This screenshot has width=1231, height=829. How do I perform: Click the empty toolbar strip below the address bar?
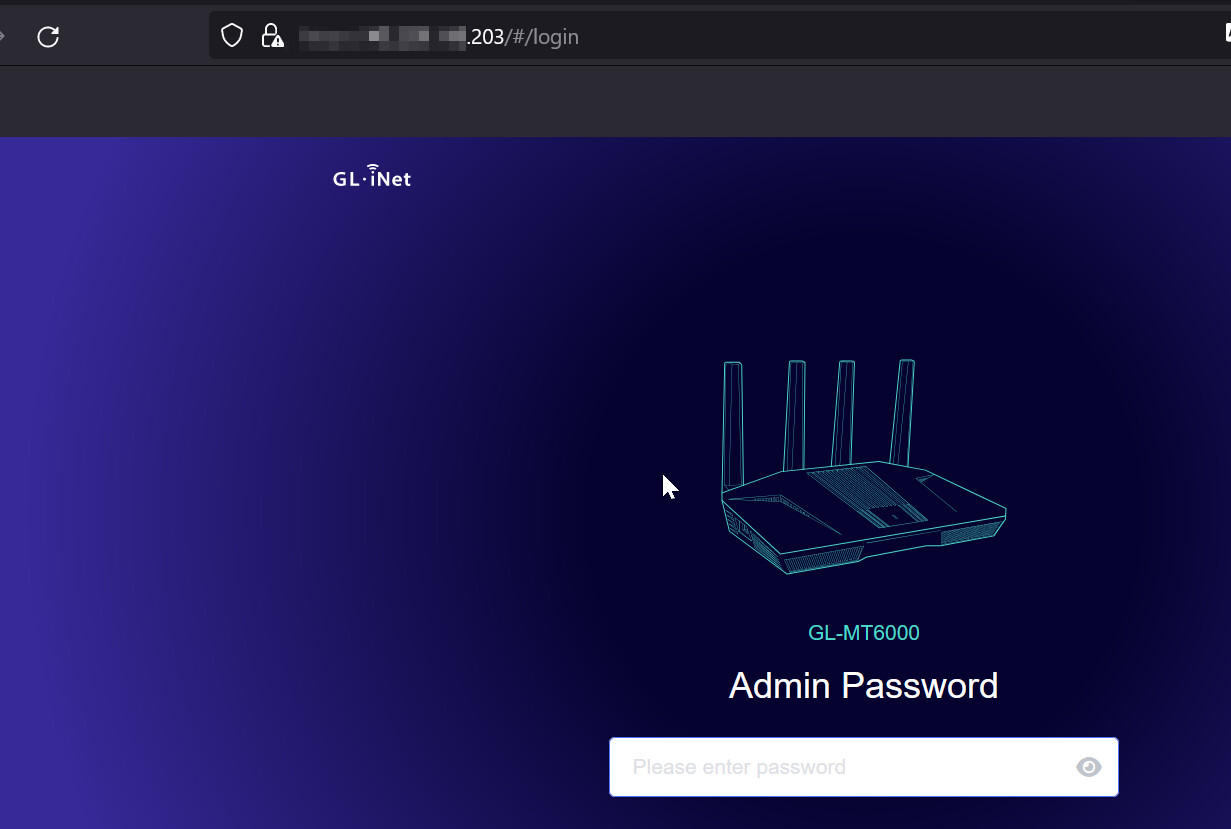tap(600, 101)
